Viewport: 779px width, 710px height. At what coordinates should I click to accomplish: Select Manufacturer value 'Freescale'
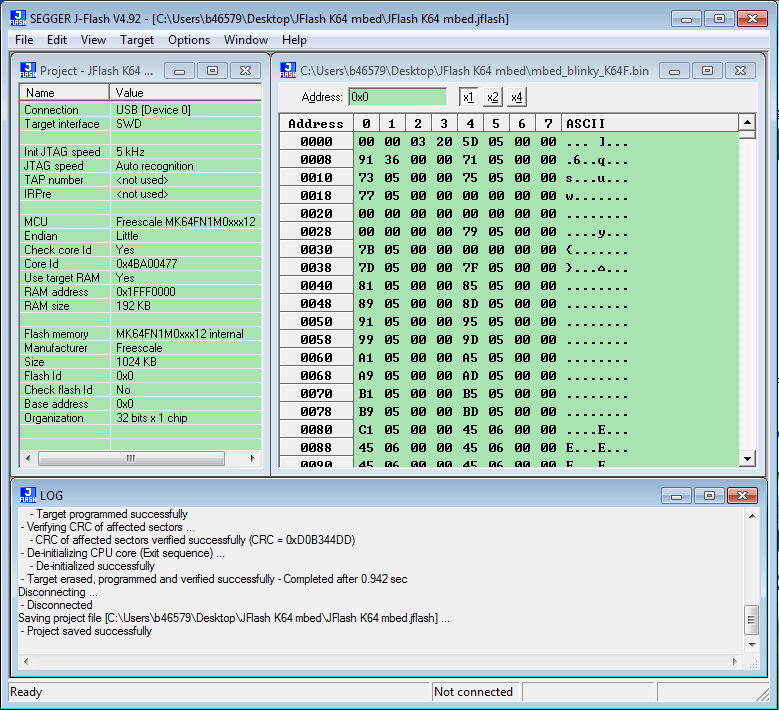click(139, 347)
